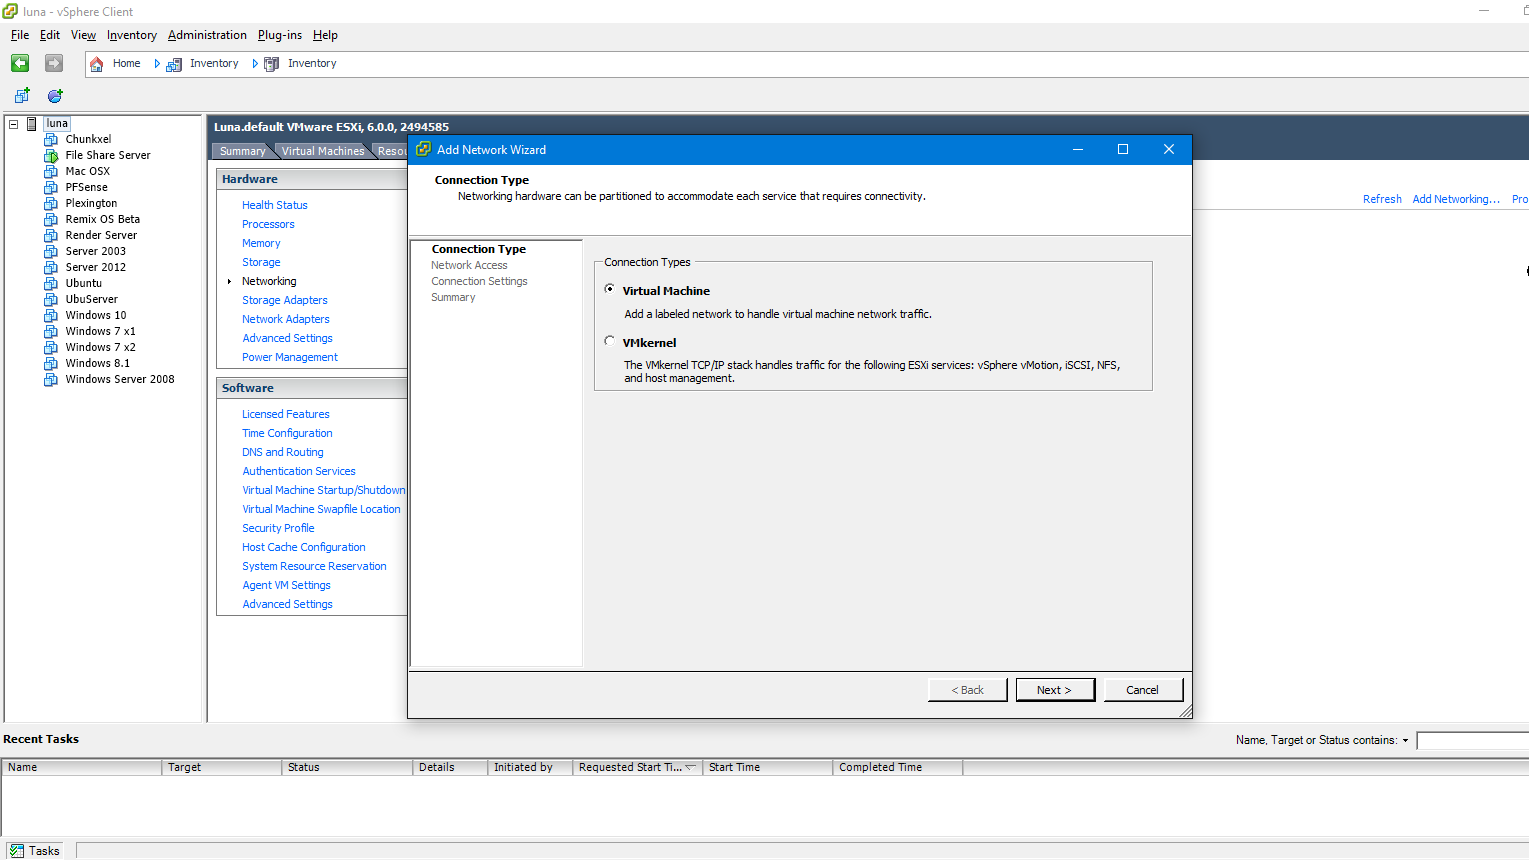
Task: Click the Tasks icon in status bar
Action: [16, 851]
